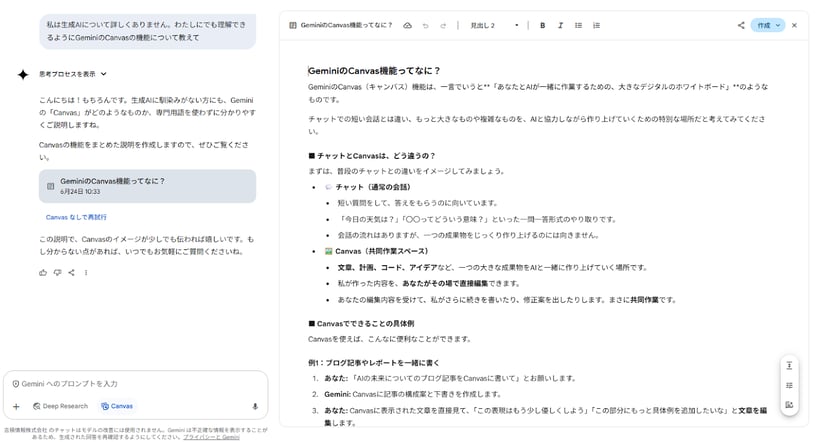
Task: Apply bulleted list formatting
Action: (578, 25)
